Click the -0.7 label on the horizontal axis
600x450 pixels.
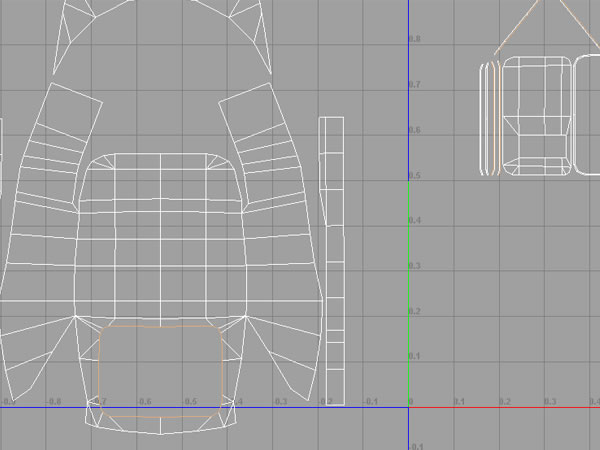99,402
